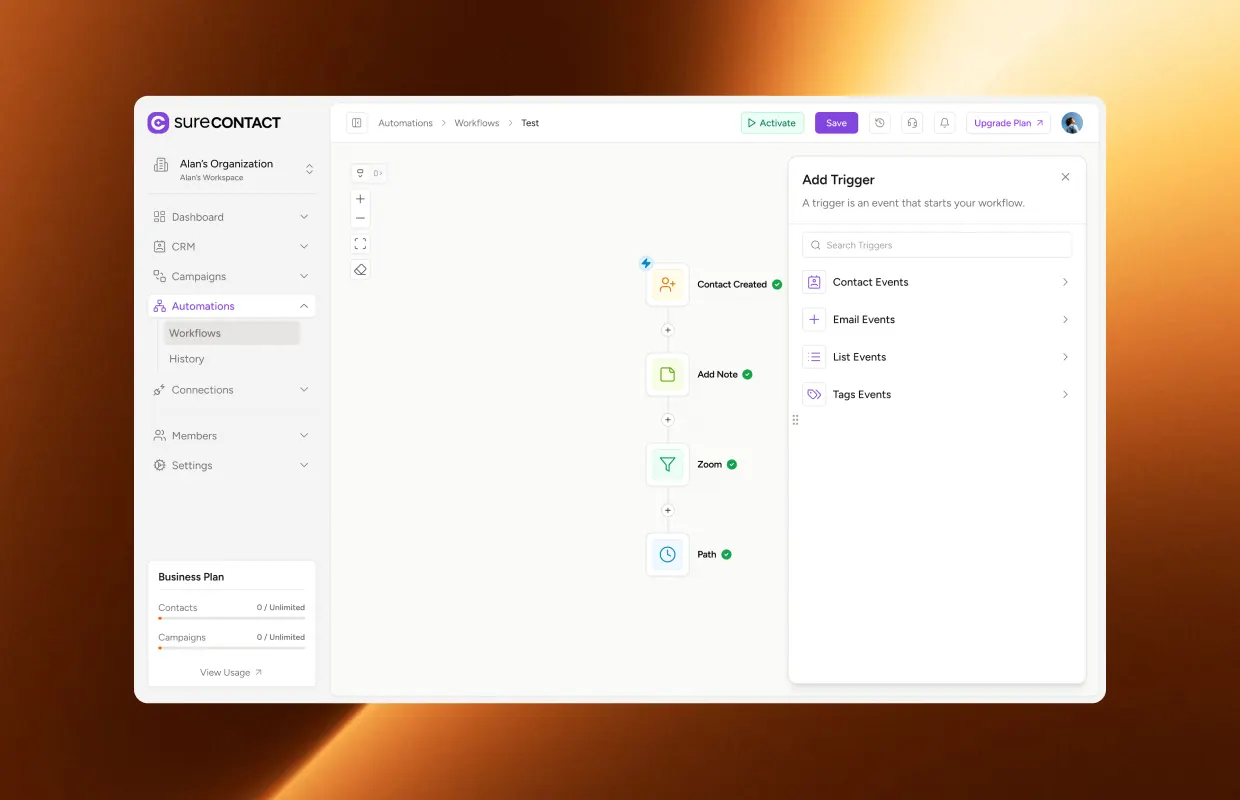Zoom out on the workflow canvas
This screenshot has width=1240, height=800.
(x=361, y=218)
